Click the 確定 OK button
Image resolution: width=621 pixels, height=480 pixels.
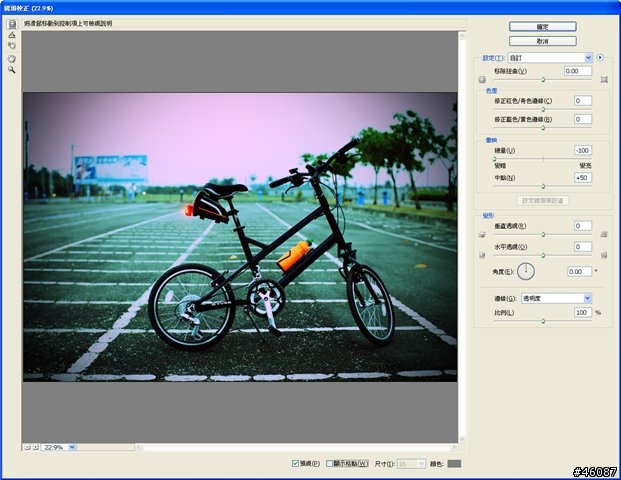tap(543, 27)
